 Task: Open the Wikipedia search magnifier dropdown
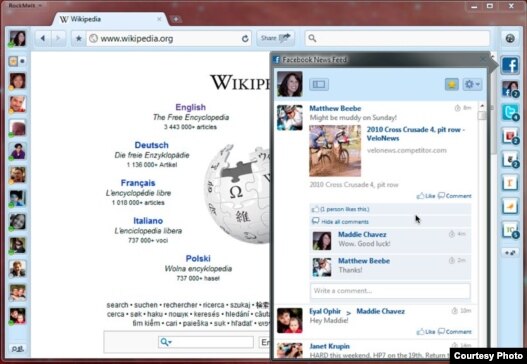tap(166, 342)
